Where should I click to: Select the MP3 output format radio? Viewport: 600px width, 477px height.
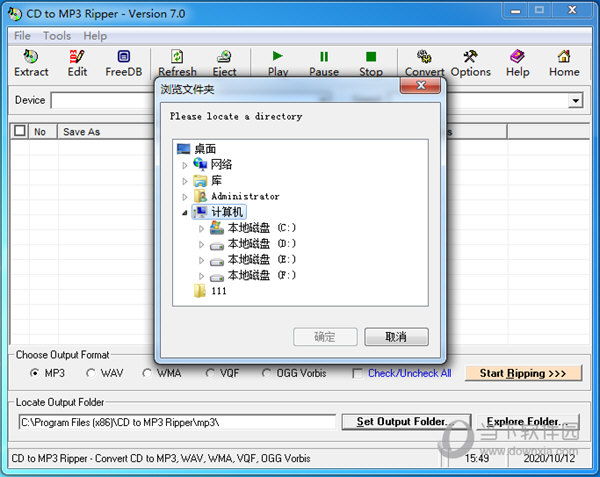point(34,373)
